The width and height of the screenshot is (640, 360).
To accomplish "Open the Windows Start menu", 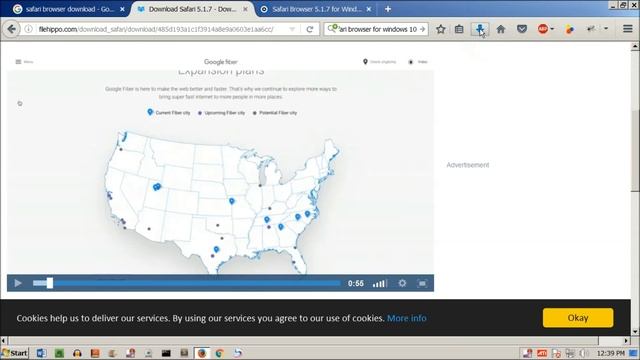I will tap(15, 353).
